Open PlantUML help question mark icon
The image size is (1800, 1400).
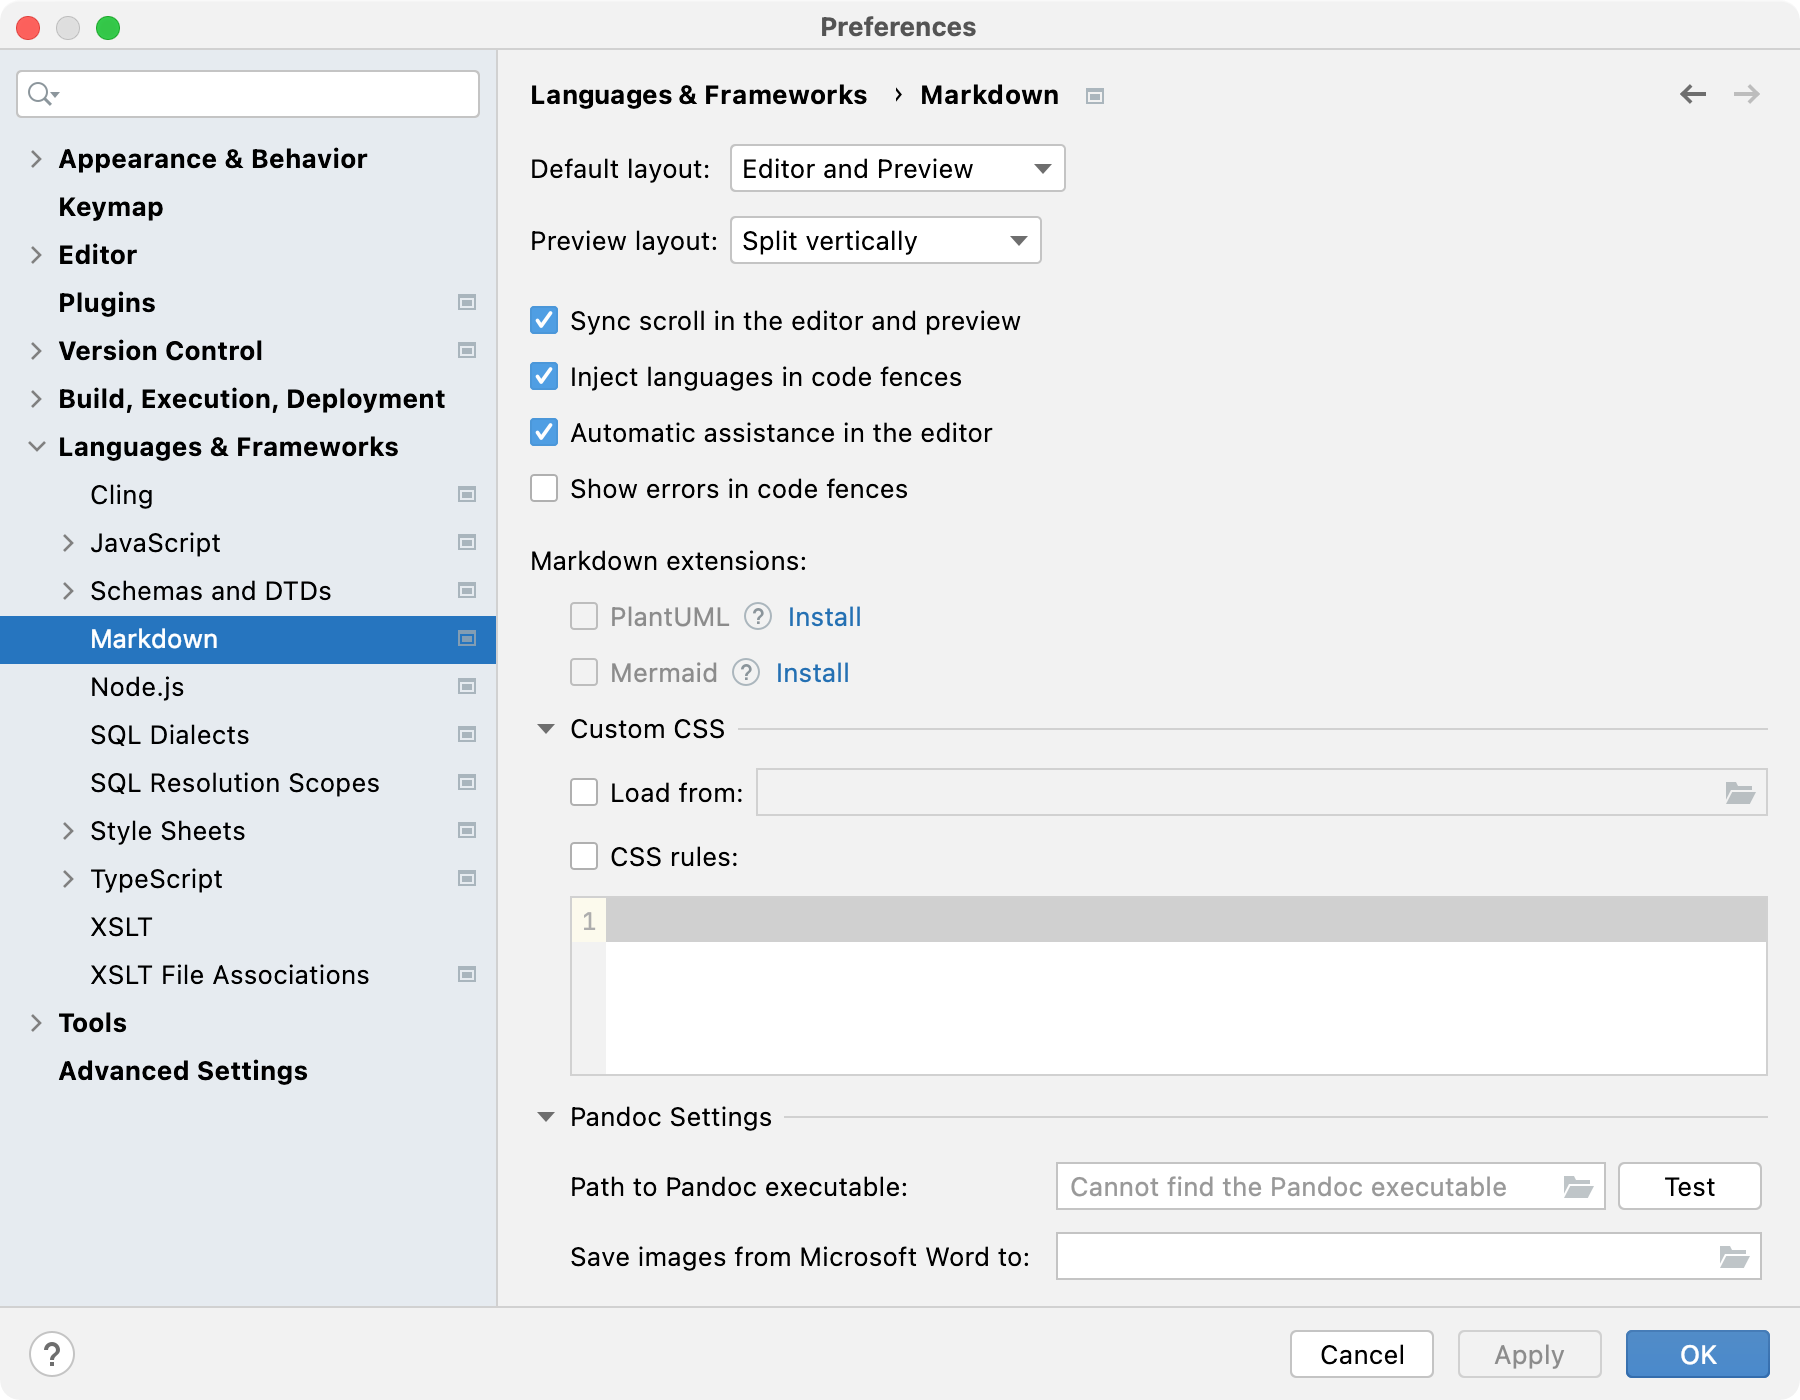coord(758,616)
